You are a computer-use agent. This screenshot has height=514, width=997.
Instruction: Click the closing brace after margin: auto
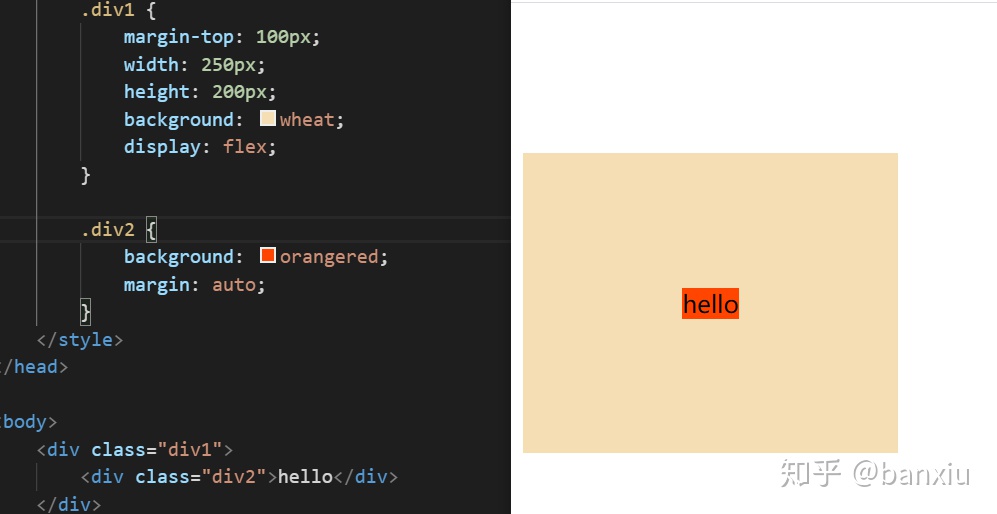86,312
